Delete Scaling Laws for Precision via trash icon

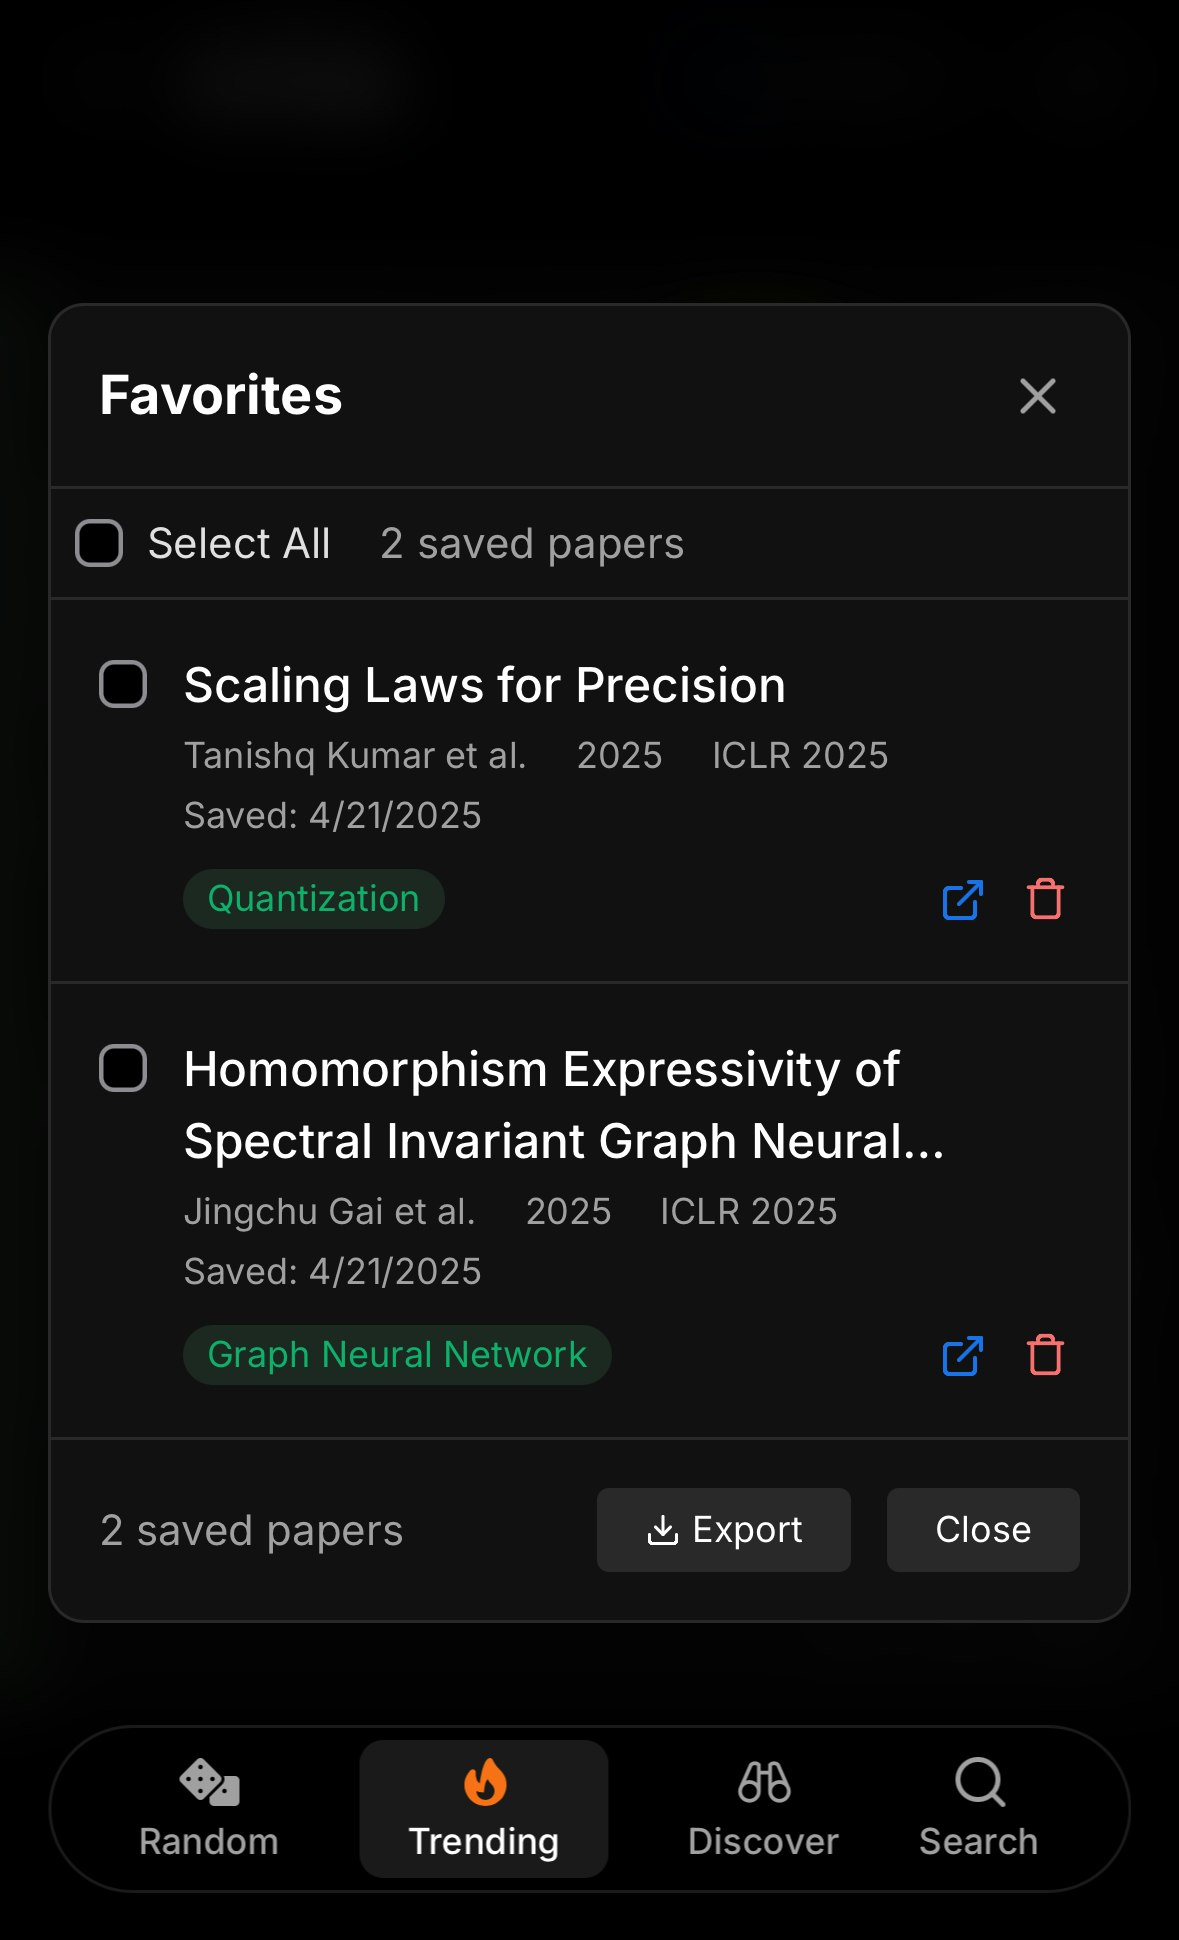[1045, 899]
